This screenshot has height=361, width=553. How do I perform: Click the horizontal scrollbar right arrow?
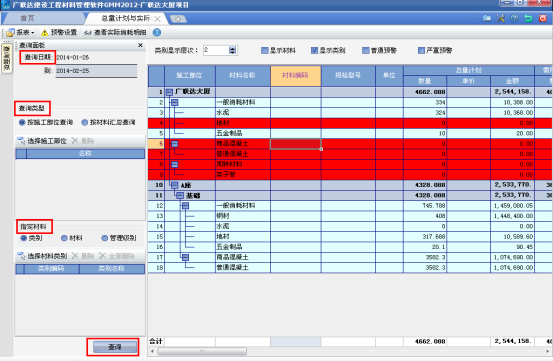[548, 351]
